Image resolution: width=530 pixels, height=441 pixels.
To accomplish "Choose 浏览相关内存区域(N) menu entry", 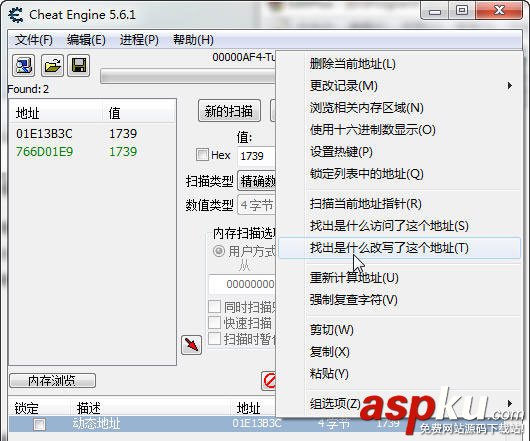I will point(399,108).
